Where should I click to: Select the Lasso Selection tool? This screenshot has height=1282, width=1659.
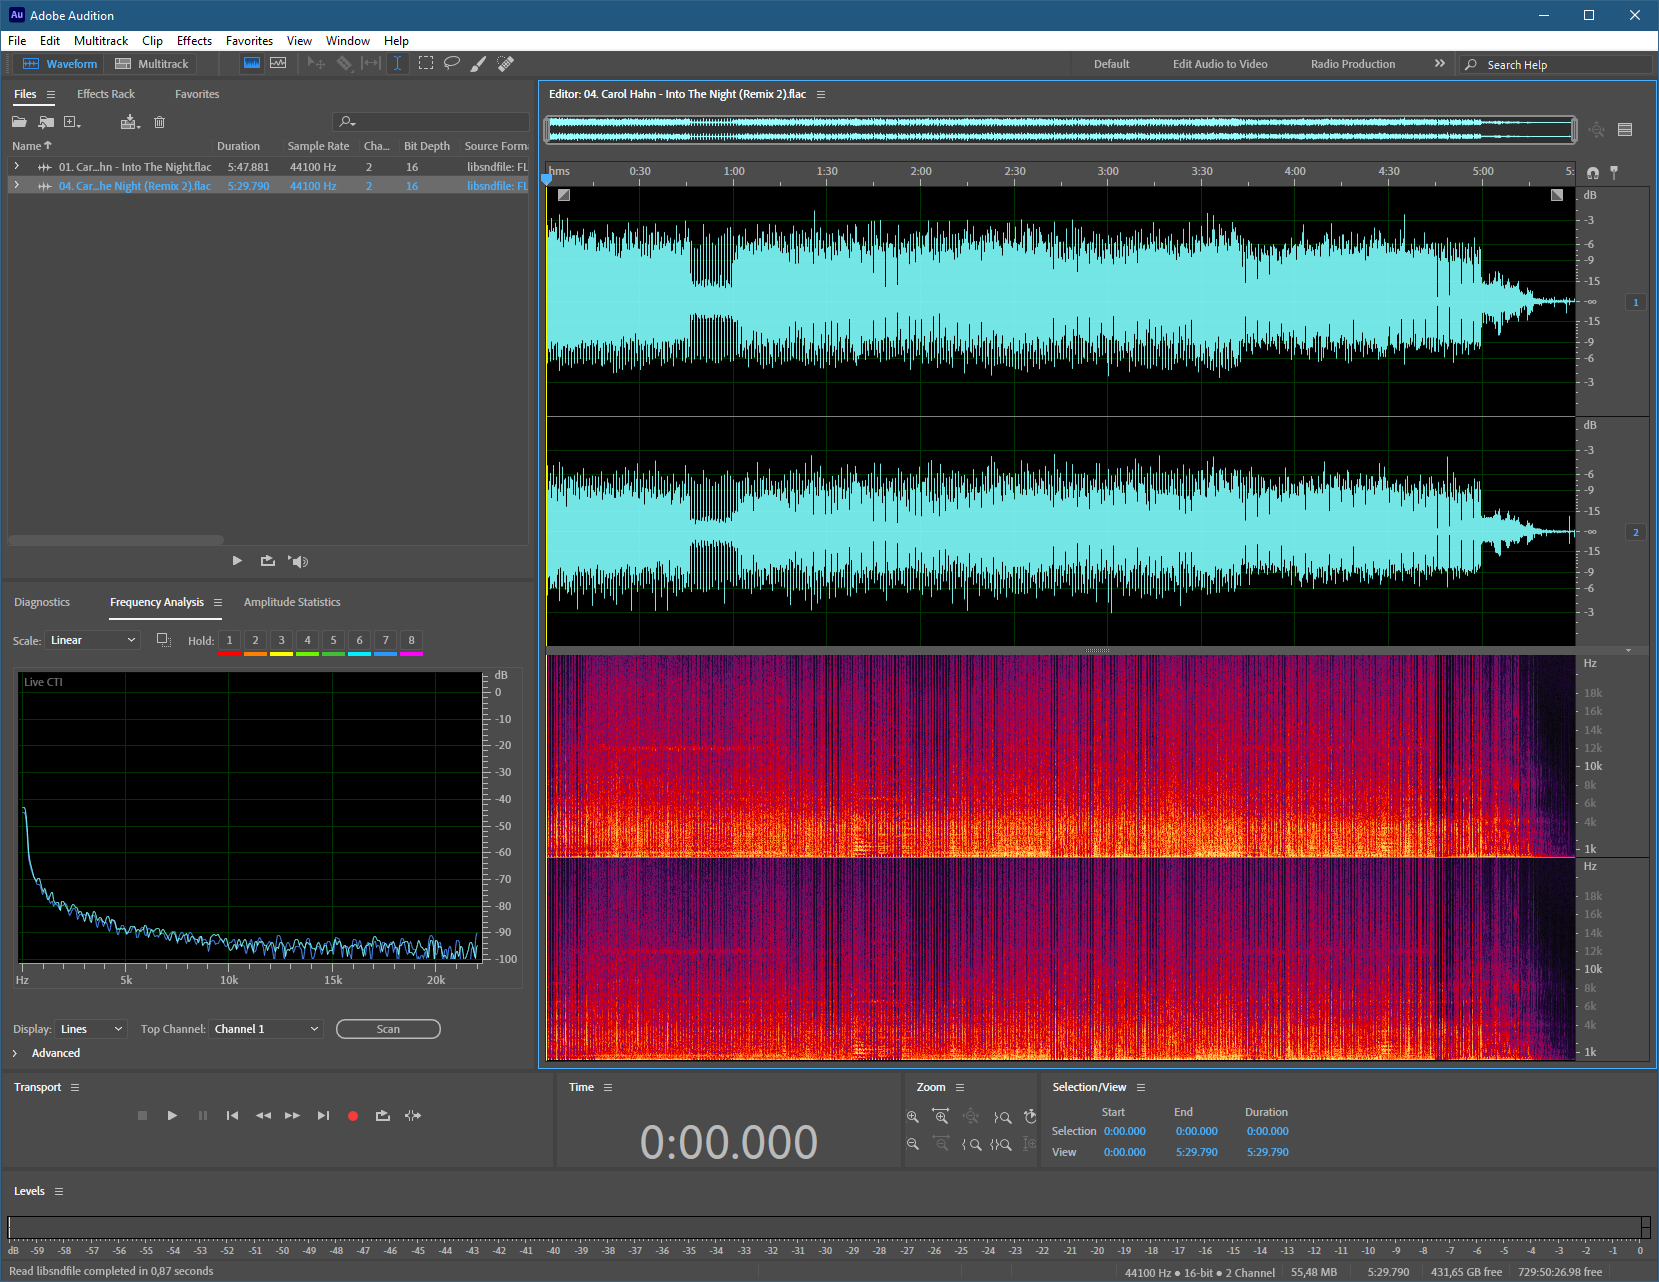[x=452, y=63]
